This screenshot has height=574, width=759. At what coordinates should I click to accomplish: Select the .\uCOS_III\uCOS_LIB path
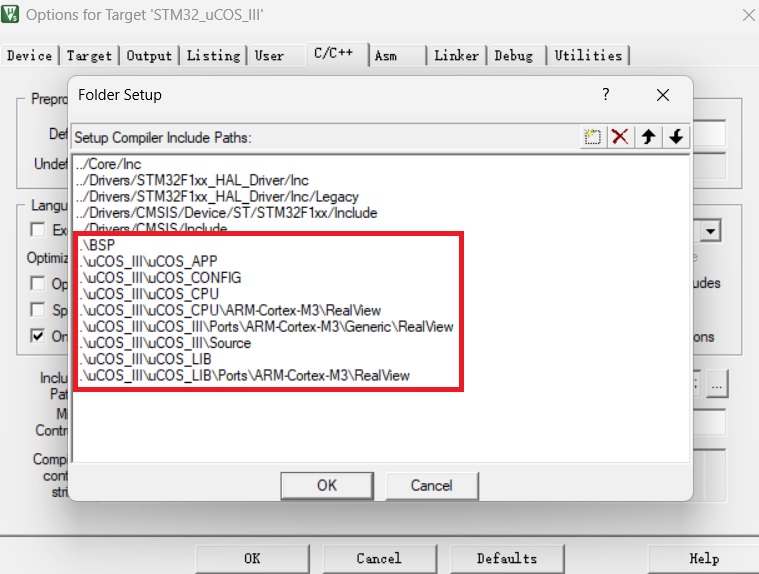(146, 359)
